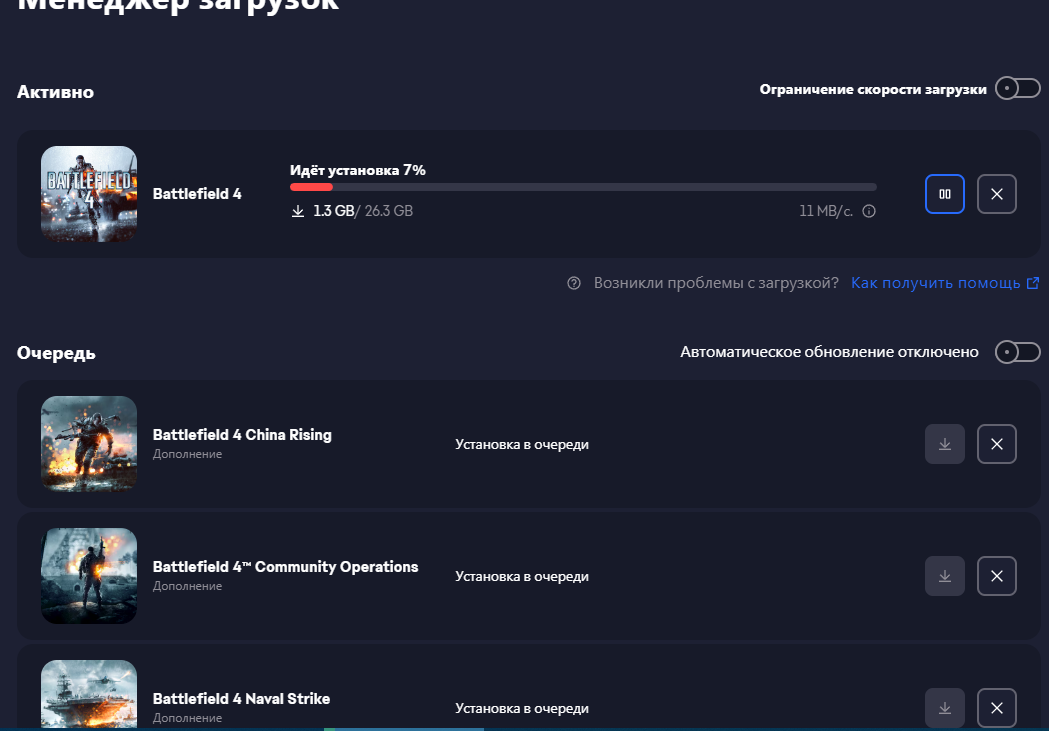Click the 'Ограничение скорости загрузки' label
This screenshot has height=731, width=1049.
coord(873,90)
